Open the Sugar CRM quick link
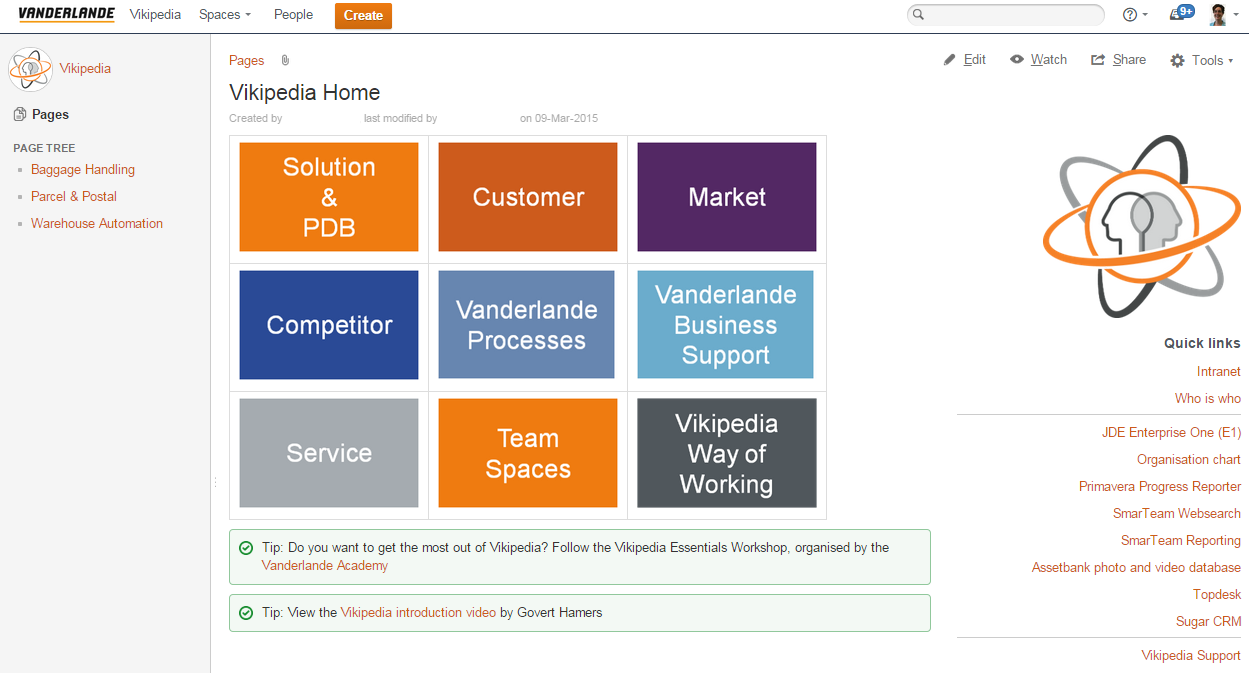The width and height of the screenshot is (1249, 673). pos(1209,622)
